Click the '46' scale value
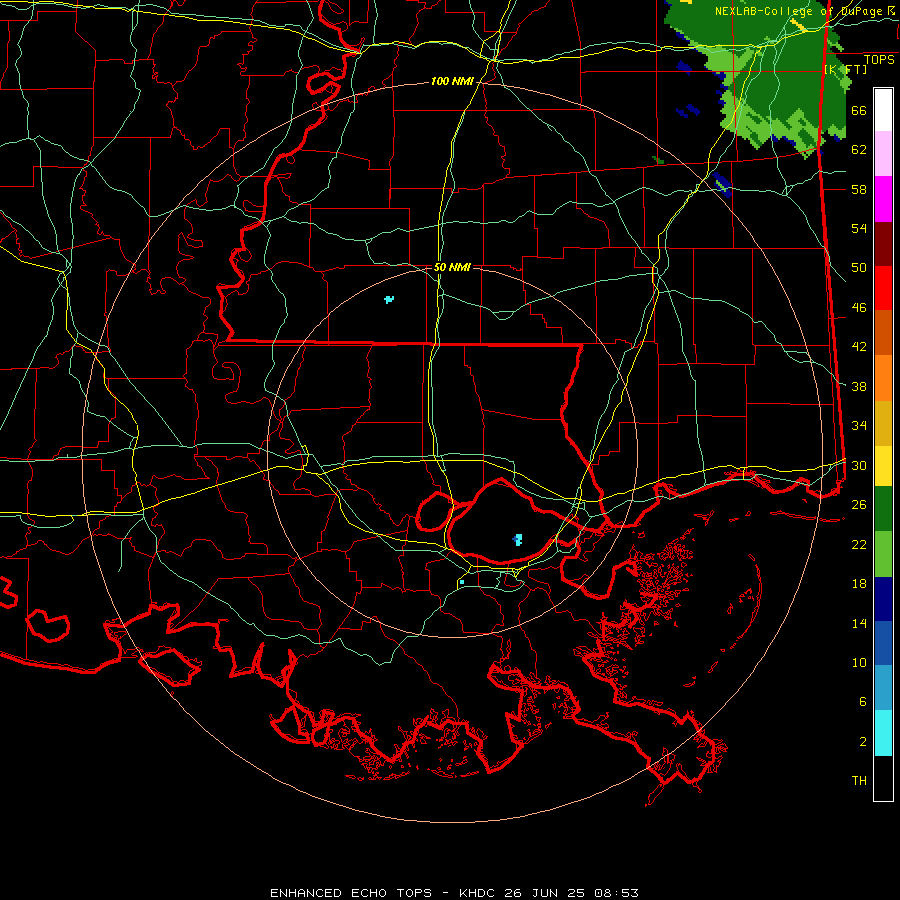900x900 pixels. coord(859,308)
